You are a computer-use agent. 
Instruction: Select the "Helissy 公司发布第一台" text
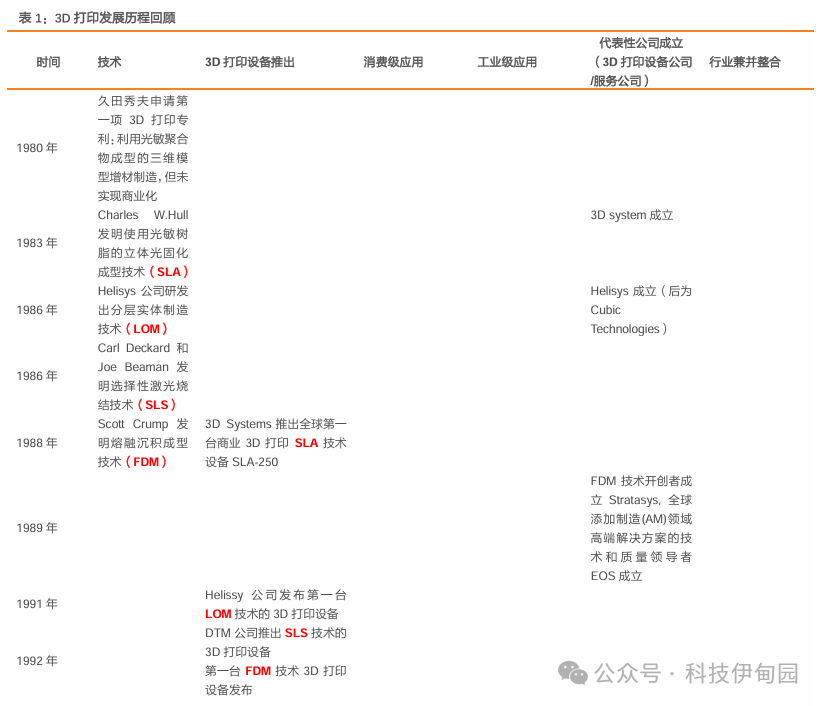276,594
